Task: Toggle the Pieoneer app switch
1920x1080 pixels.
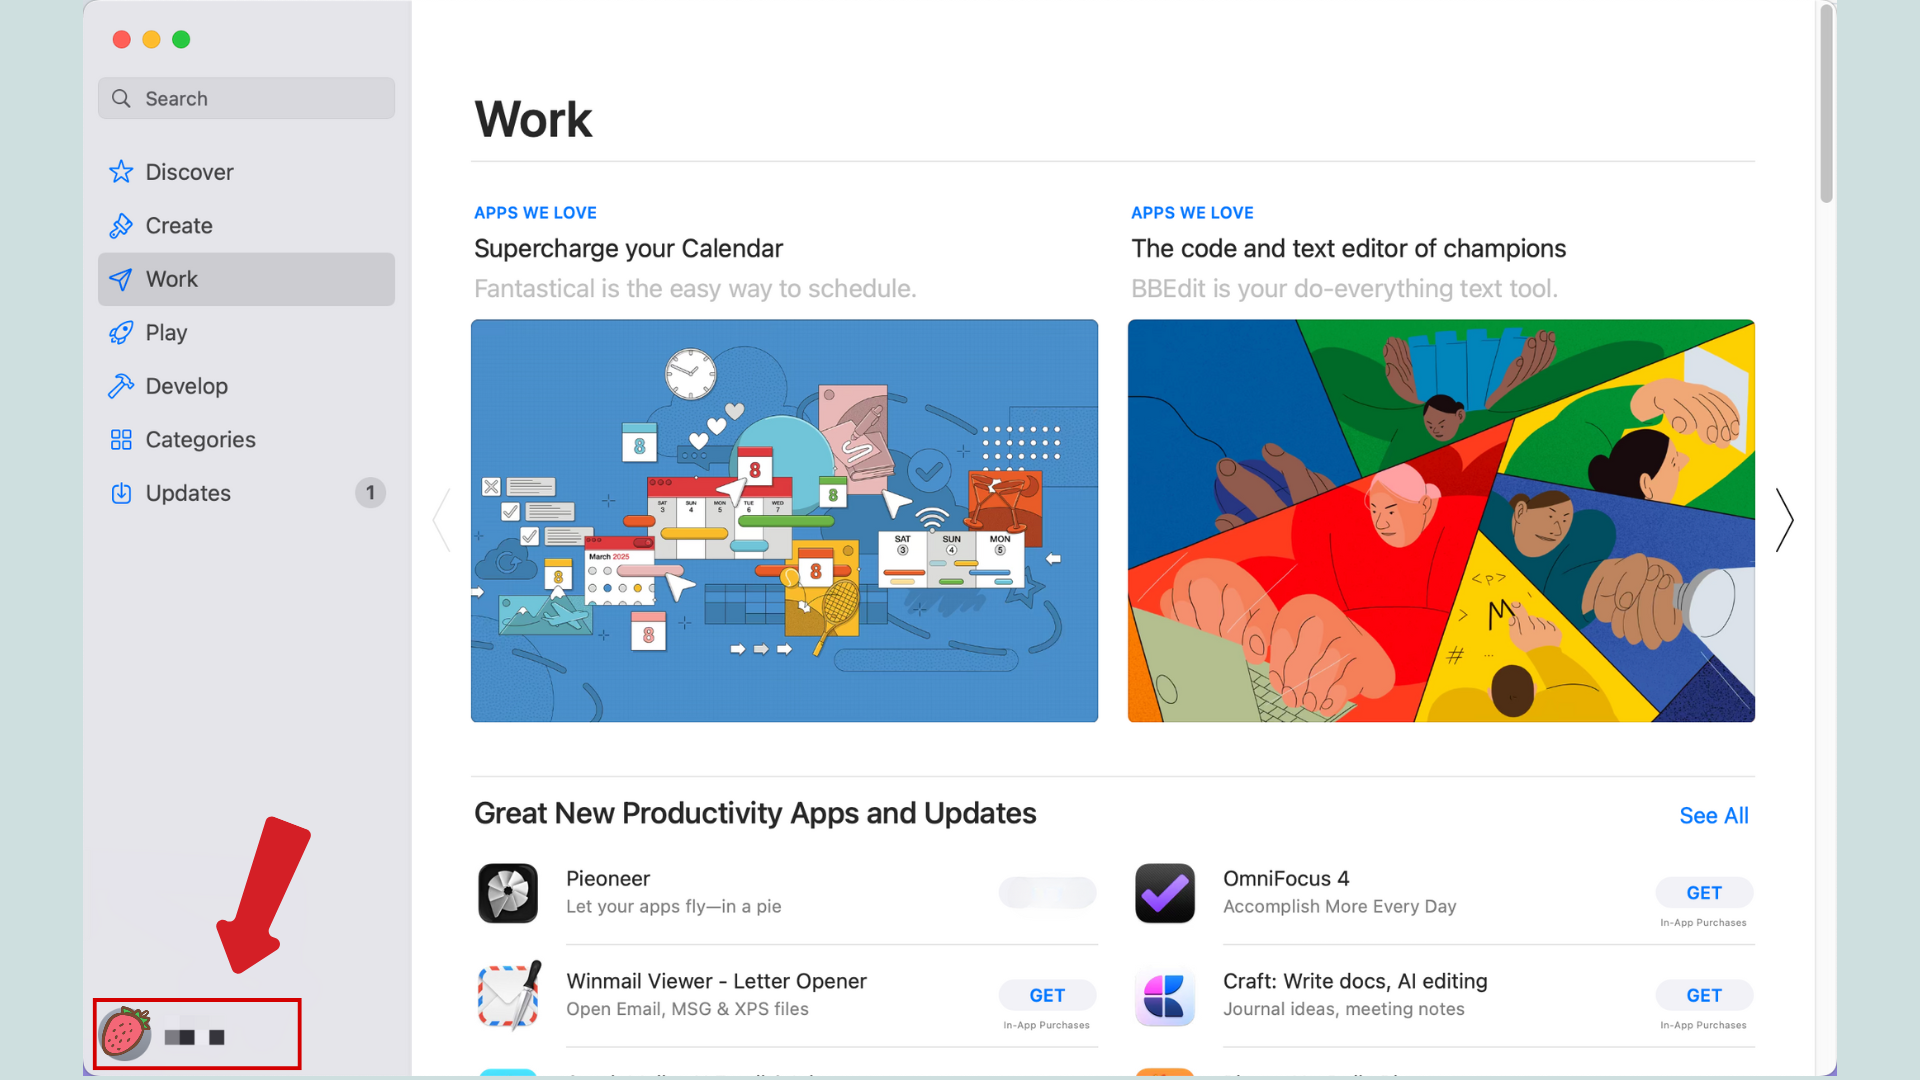Action: [x=1050, y=893]
